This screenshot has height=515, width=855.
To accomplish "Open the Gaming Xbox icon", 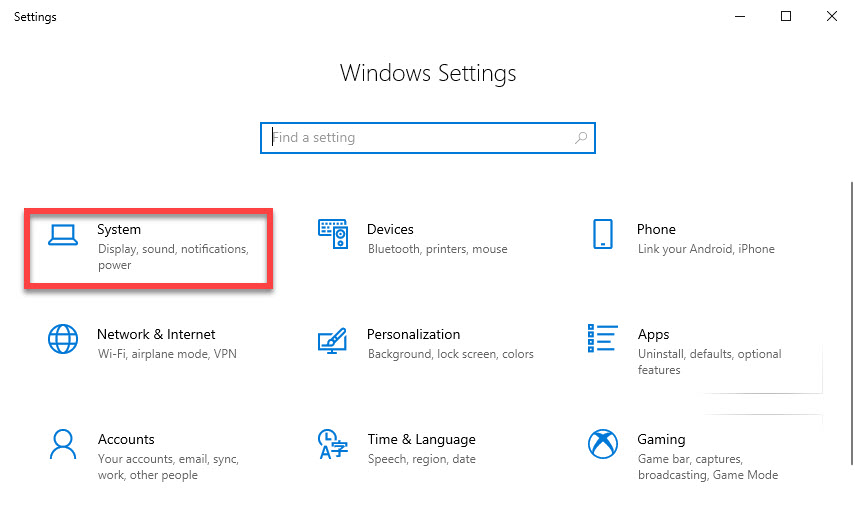I will click(603, 444).
